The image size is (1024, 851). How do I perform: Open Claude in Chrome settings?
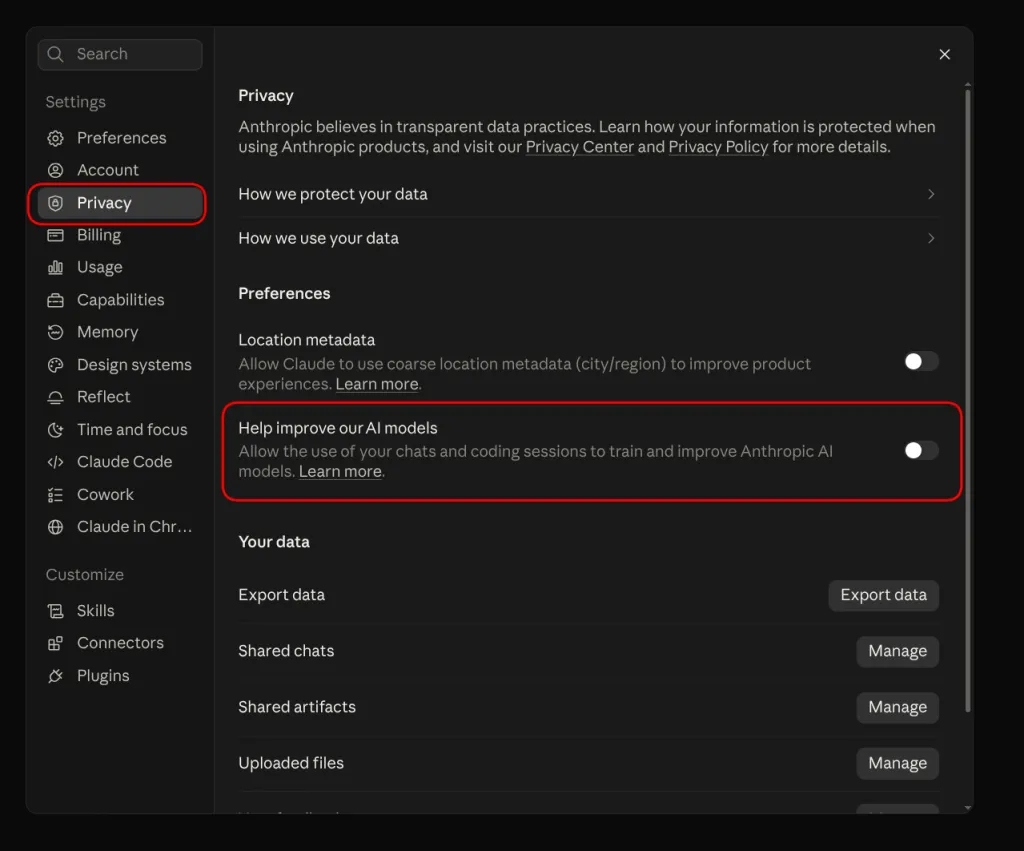[120, 527]
